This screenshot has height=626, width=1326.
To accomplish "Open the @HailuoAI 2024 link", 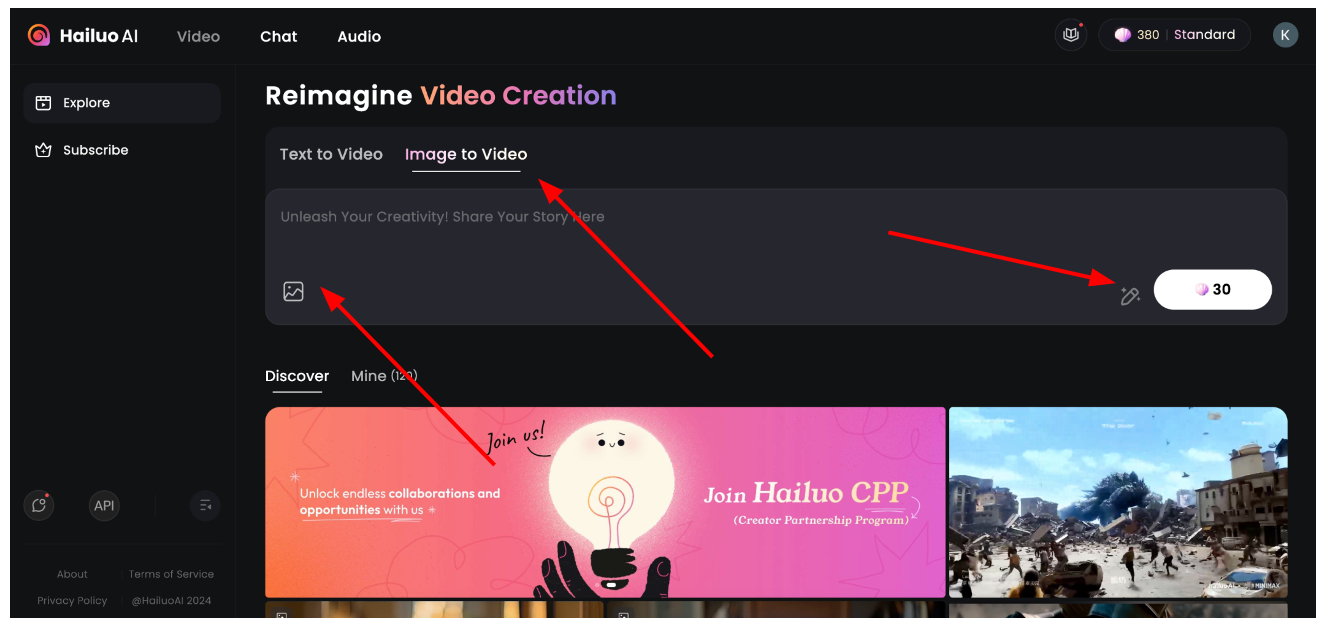I will (171, 600).
